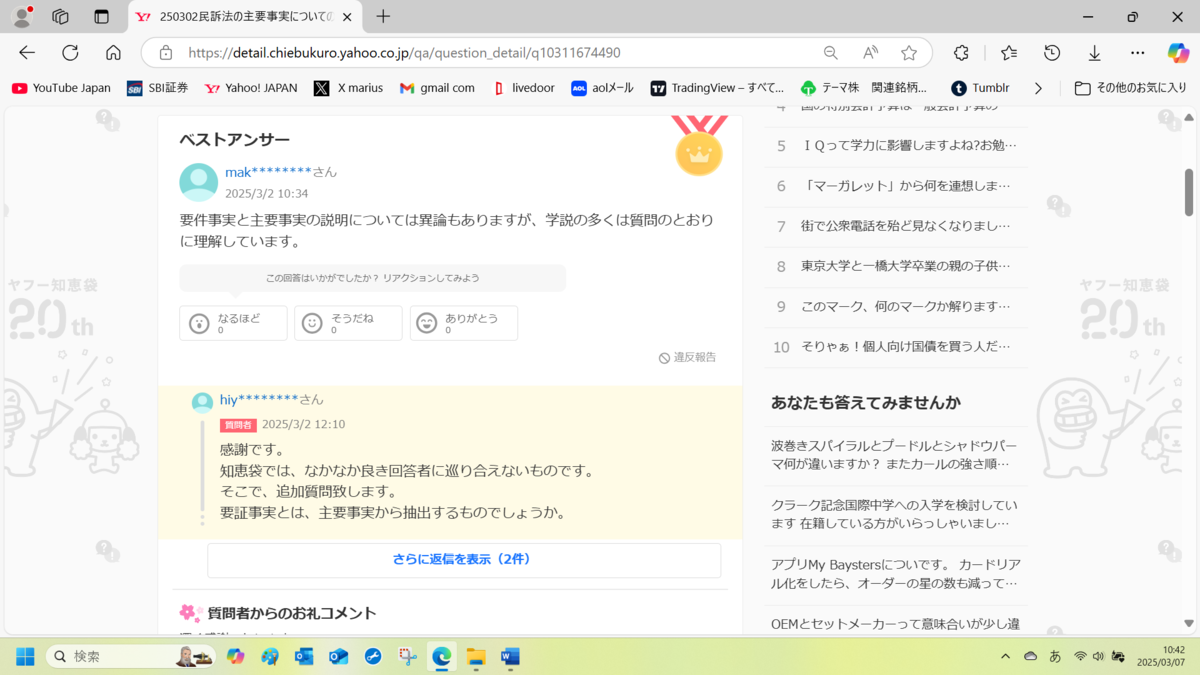
Task: Open その他のお気に入り folder
Action: click(1131, 88)
